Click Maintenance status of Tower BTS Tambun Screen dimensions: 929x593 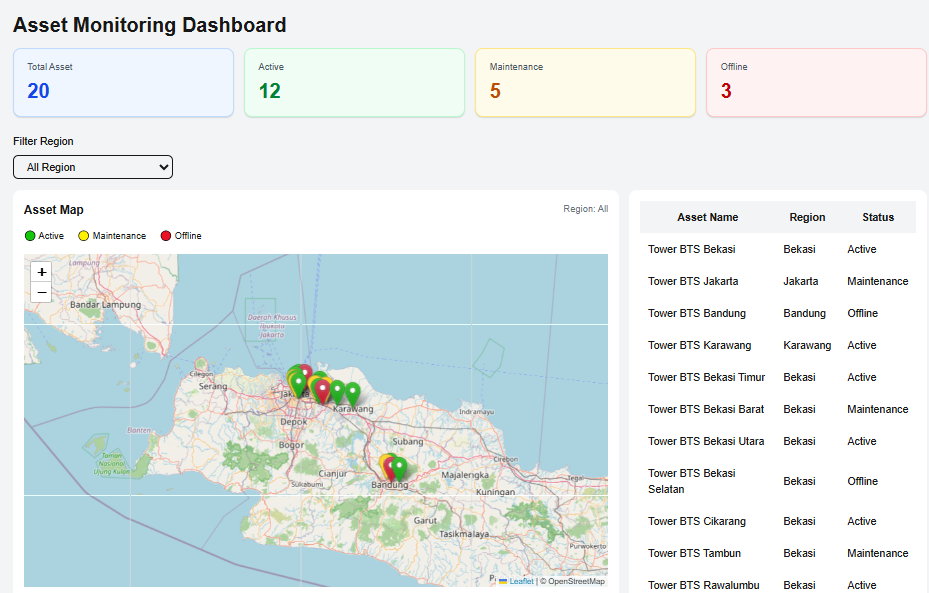point(877,553)
